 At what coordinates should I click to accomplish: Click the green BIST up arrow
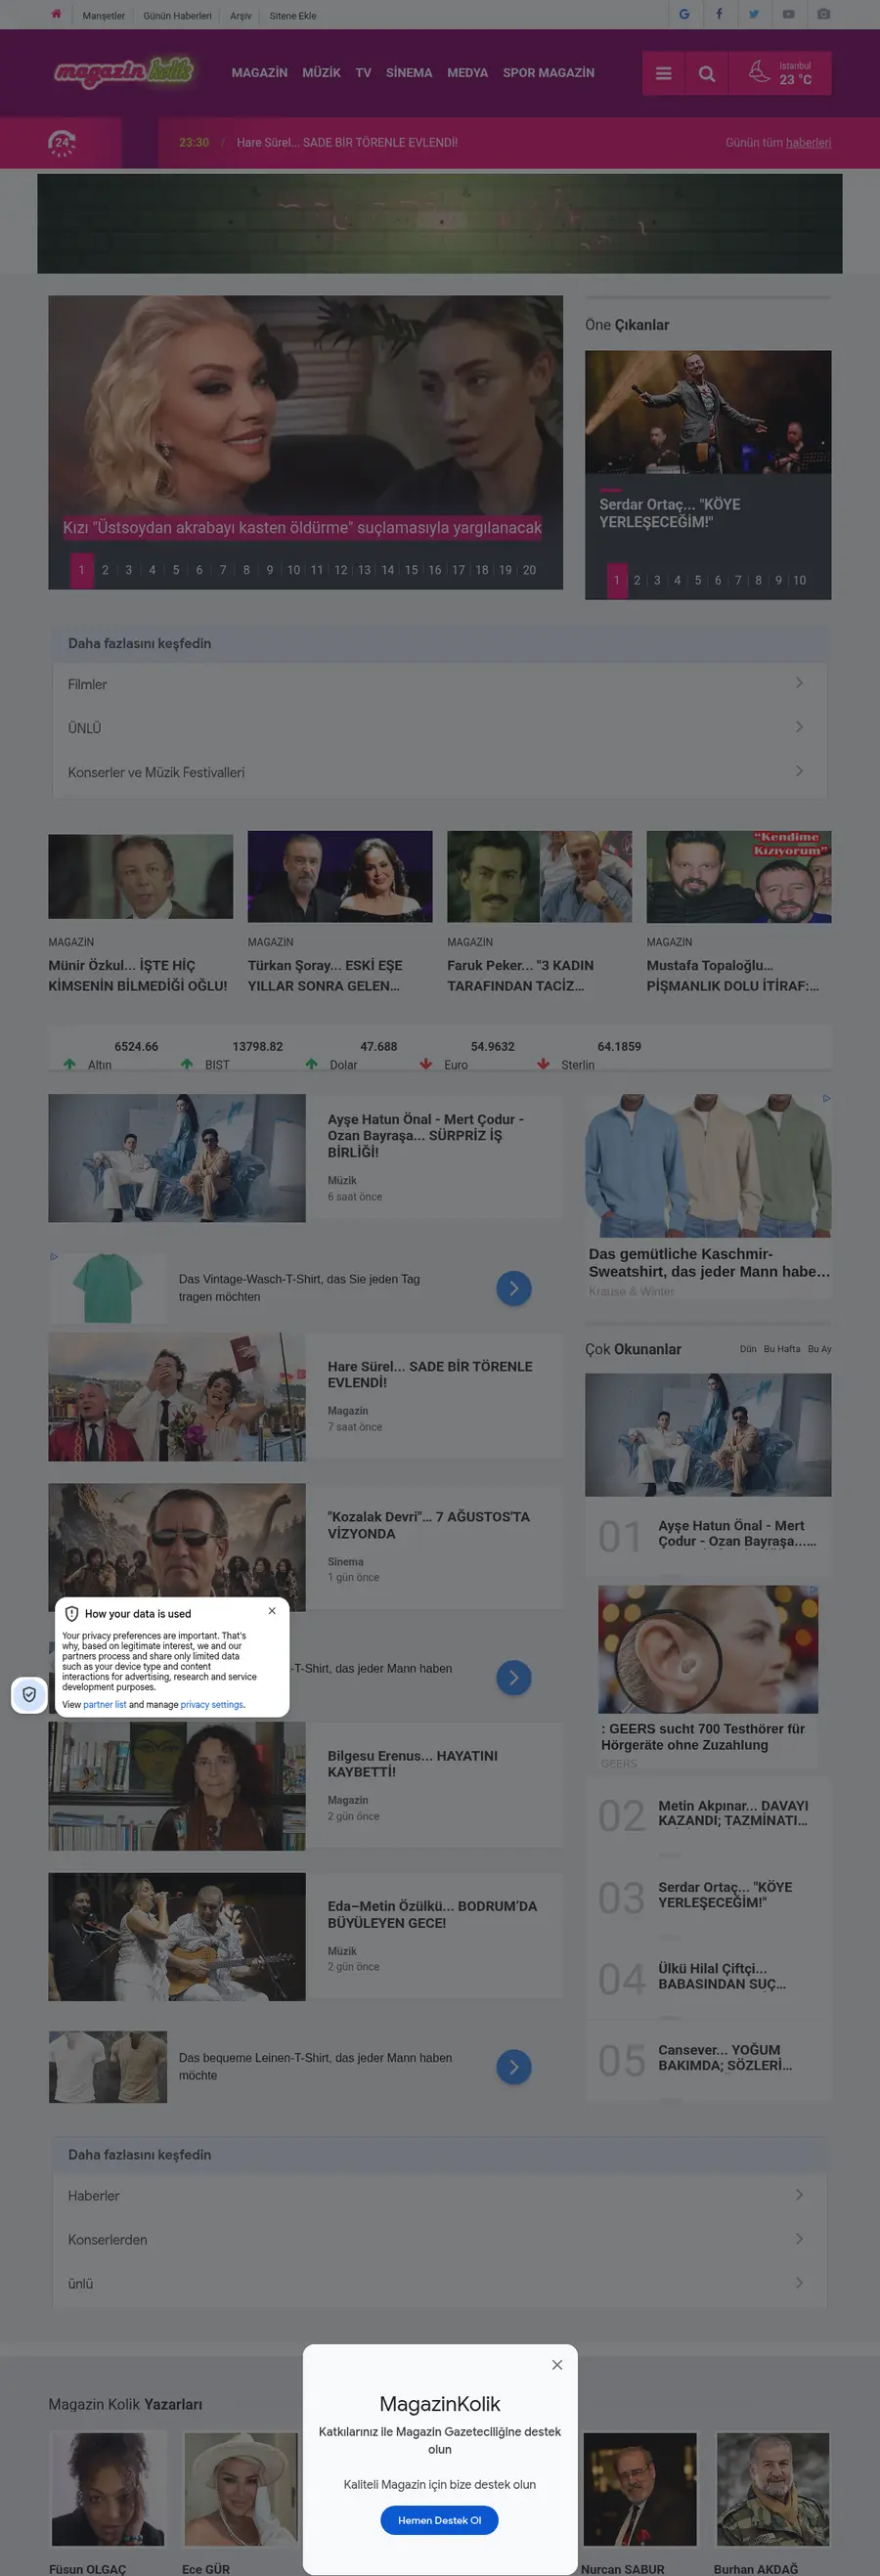187,1064
